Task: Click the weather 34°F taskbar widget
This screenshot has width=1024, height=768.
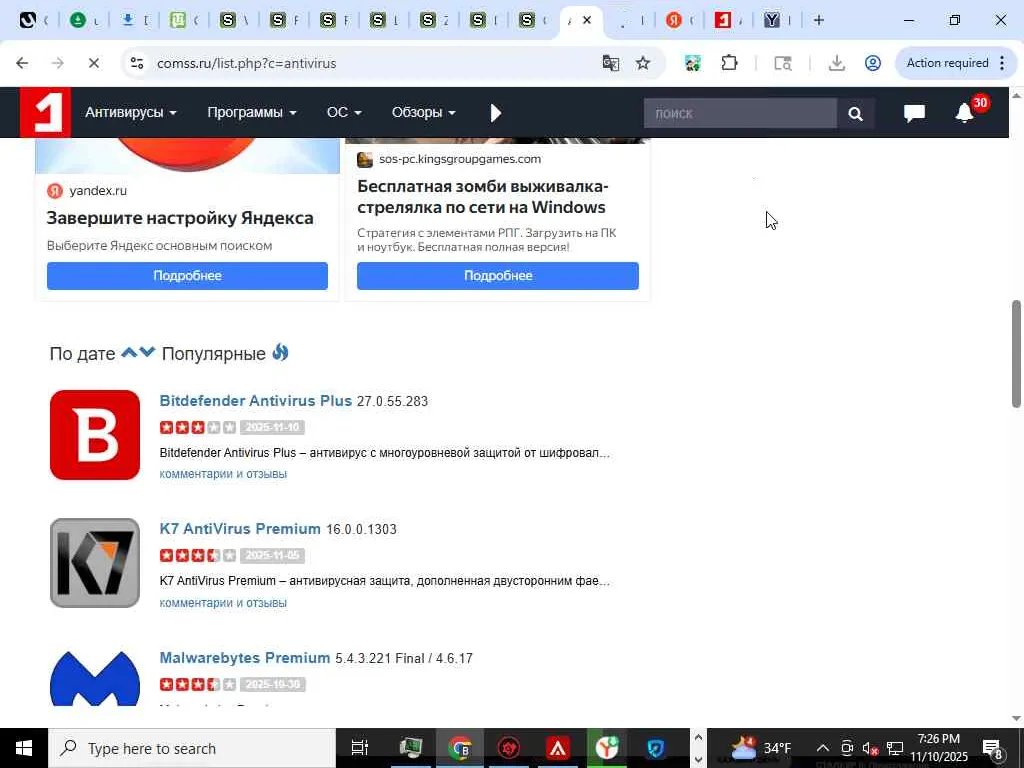Action: pyautogui.click(x=760, y=748)
